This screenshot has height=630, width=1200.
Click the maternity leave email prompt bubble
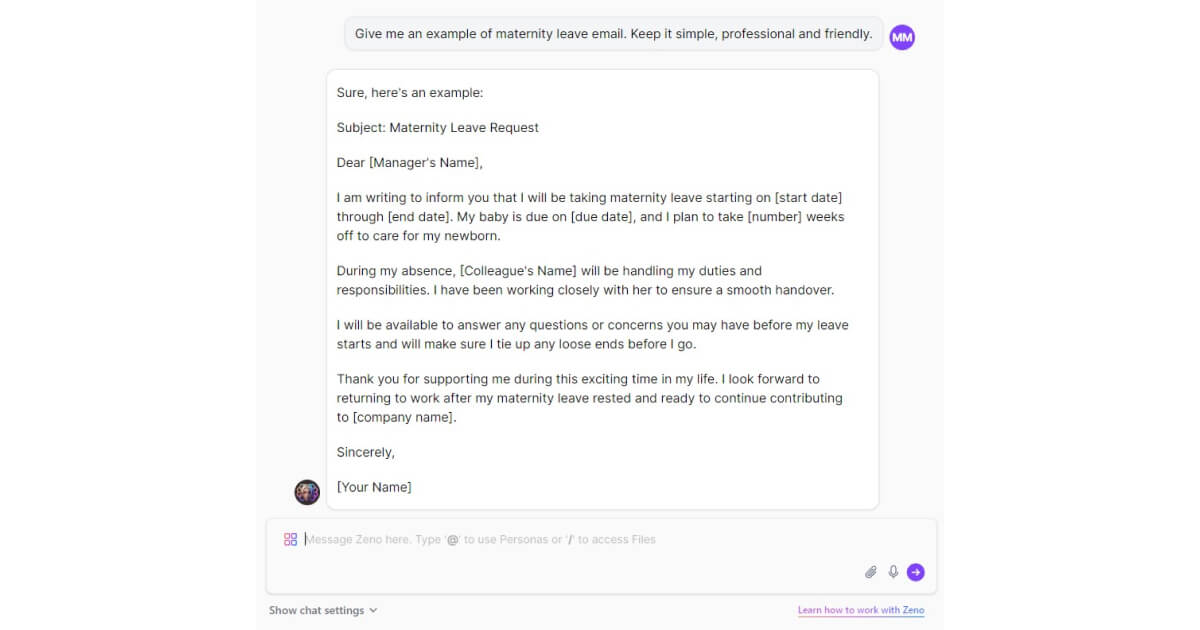pyautogui.click(x=612, y=33)
